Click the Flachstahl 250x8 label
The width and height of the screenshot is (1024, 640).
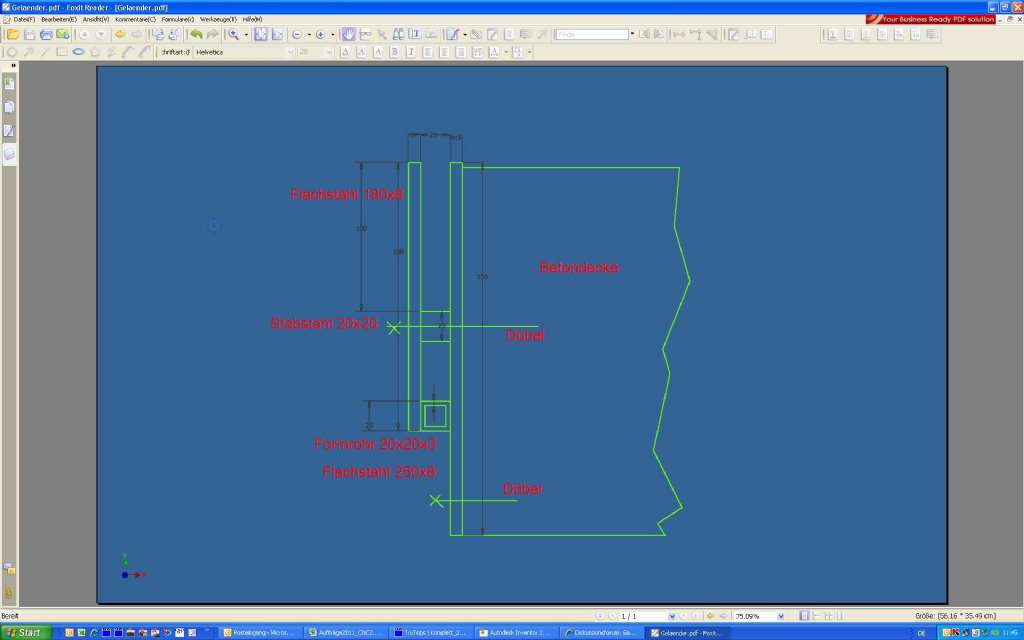(379, 472)
